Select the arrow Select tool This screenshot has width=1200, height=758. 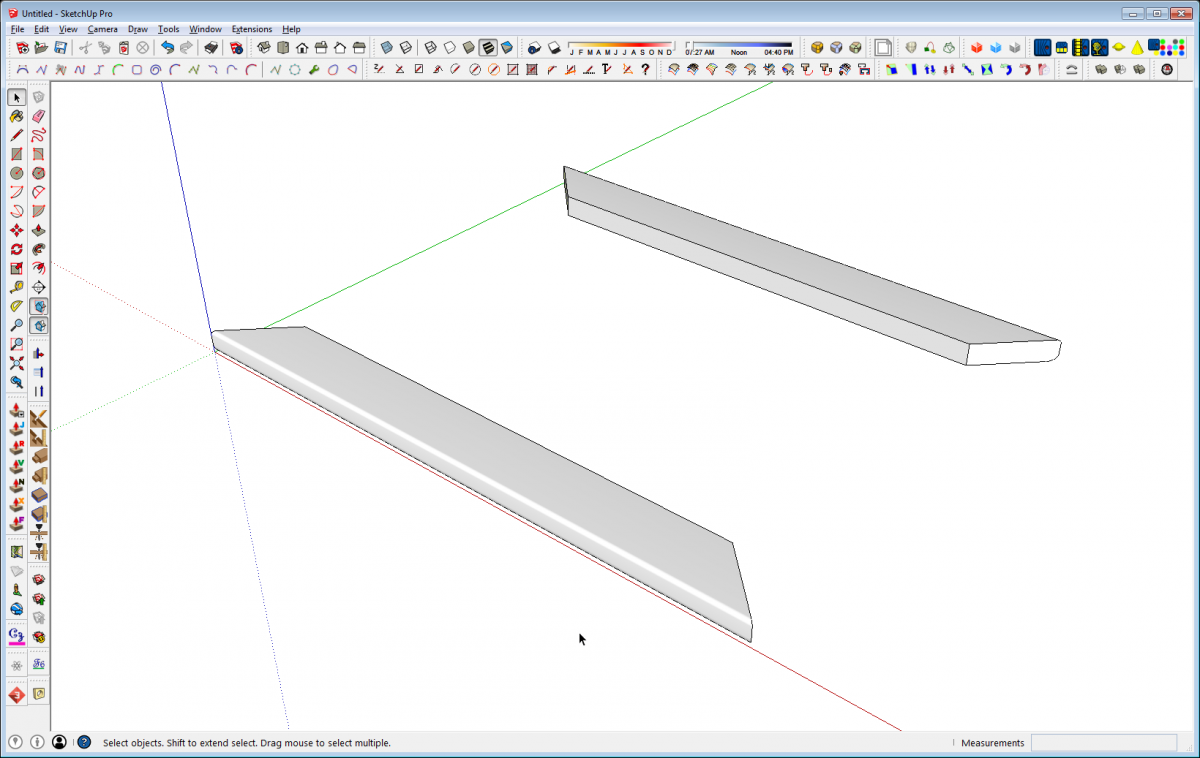click(17, 97)
